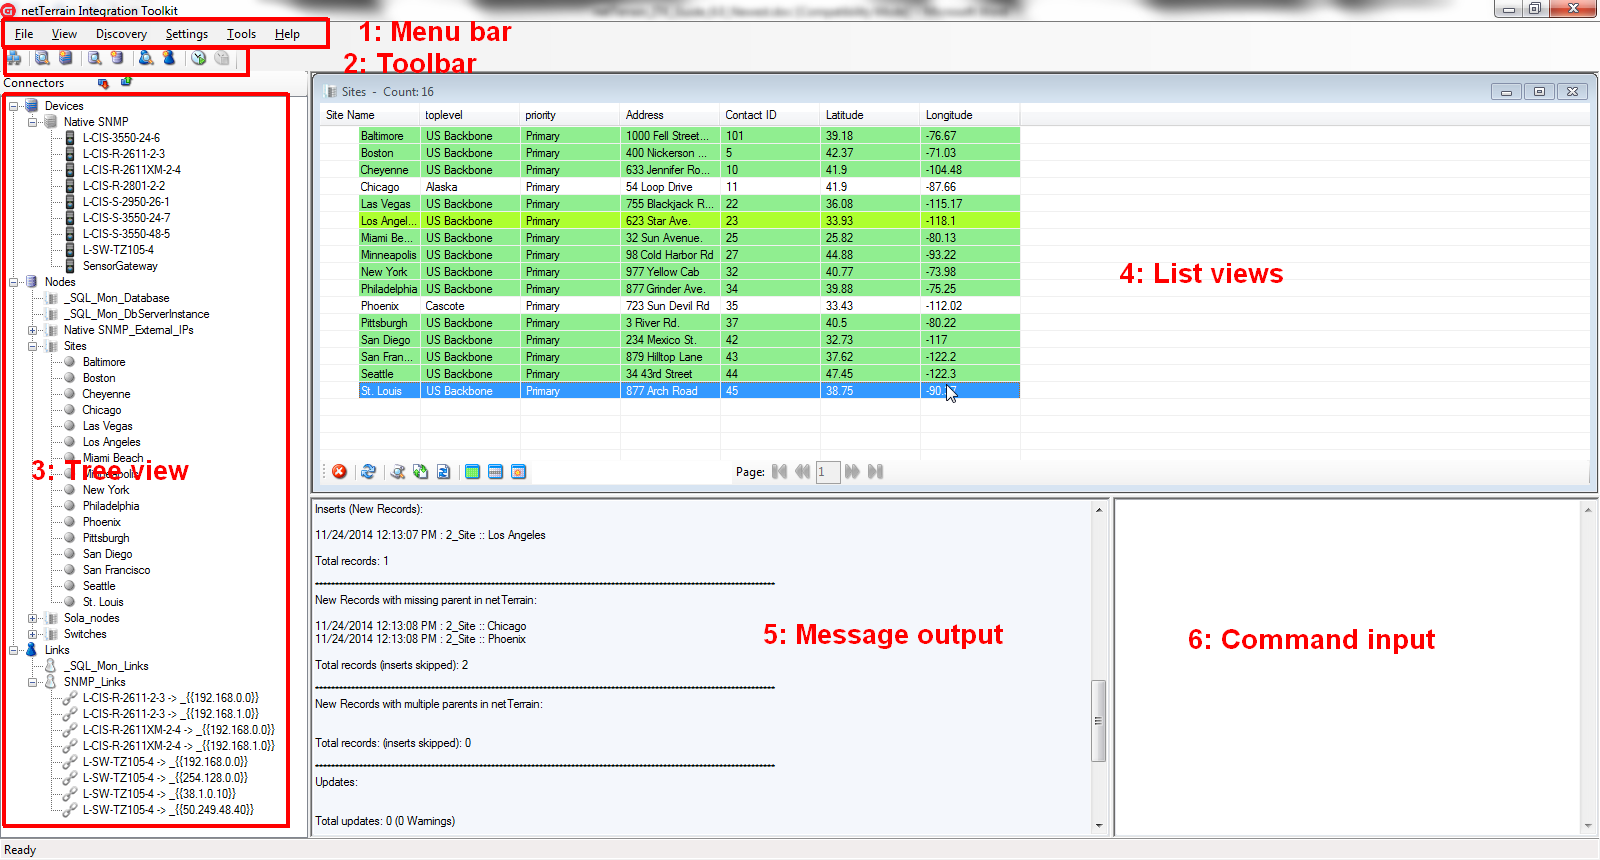
Task: Click the collapse connectors red arrow icon
Action: point(103,83)
